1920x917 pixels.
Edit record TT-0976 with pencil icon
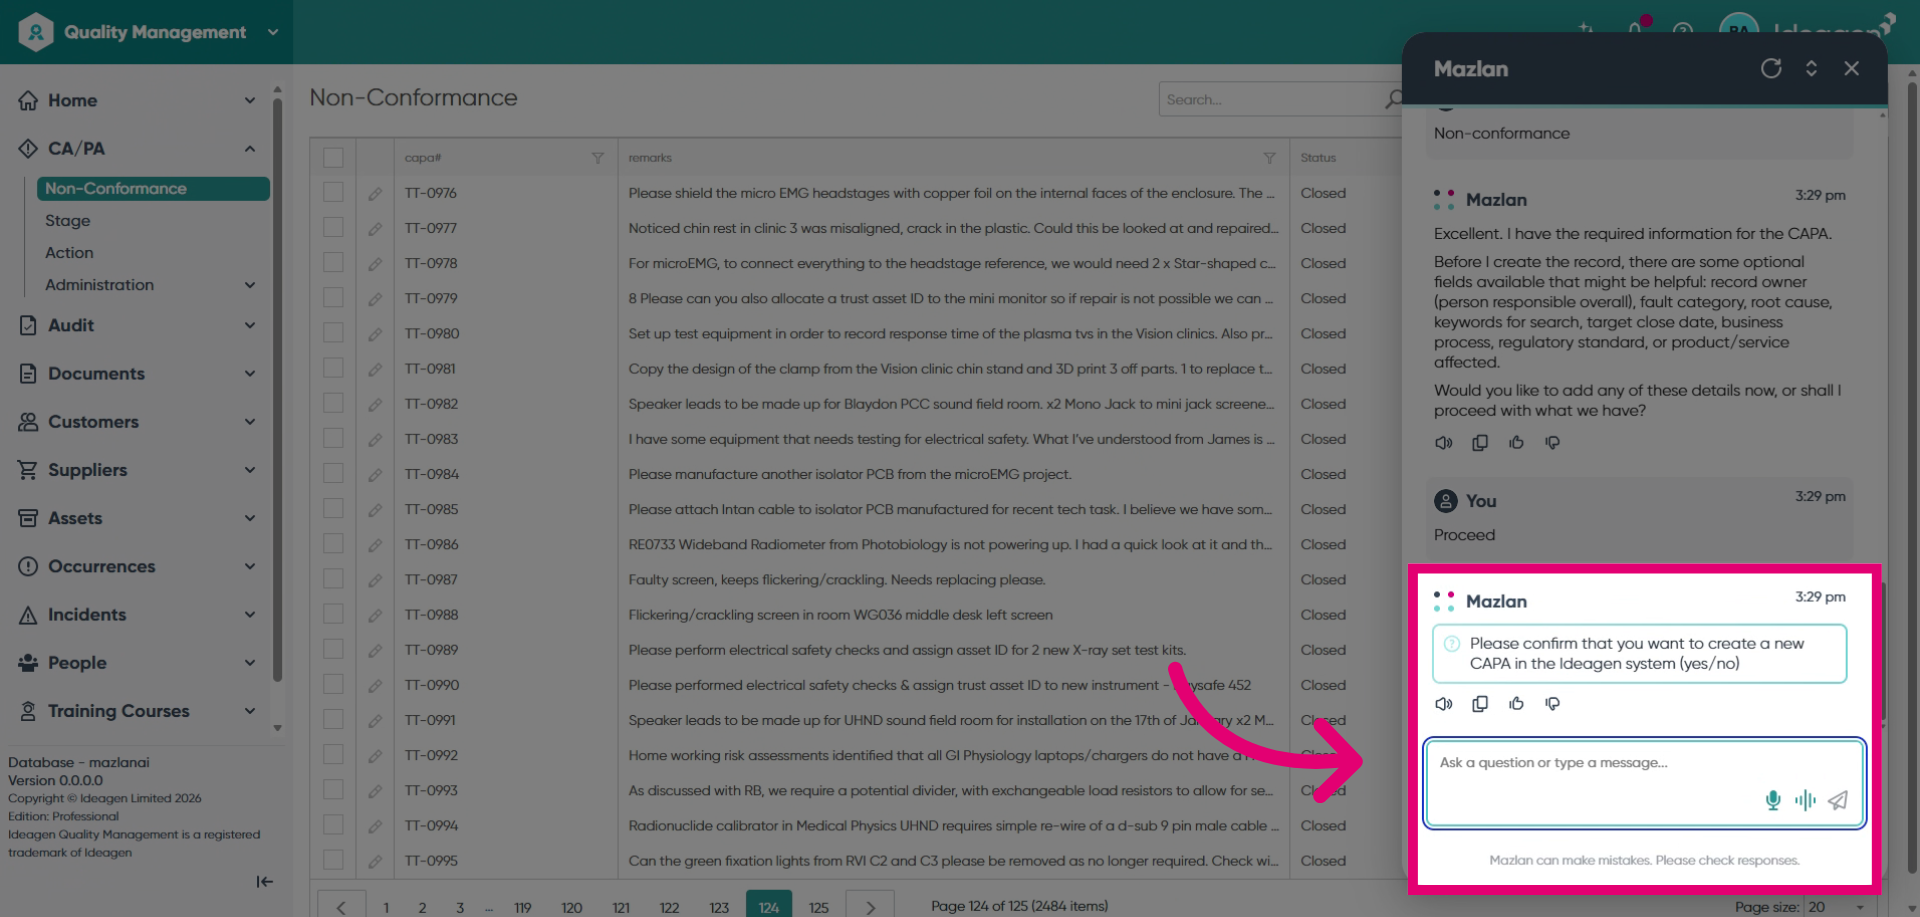[x=375, y=194]
